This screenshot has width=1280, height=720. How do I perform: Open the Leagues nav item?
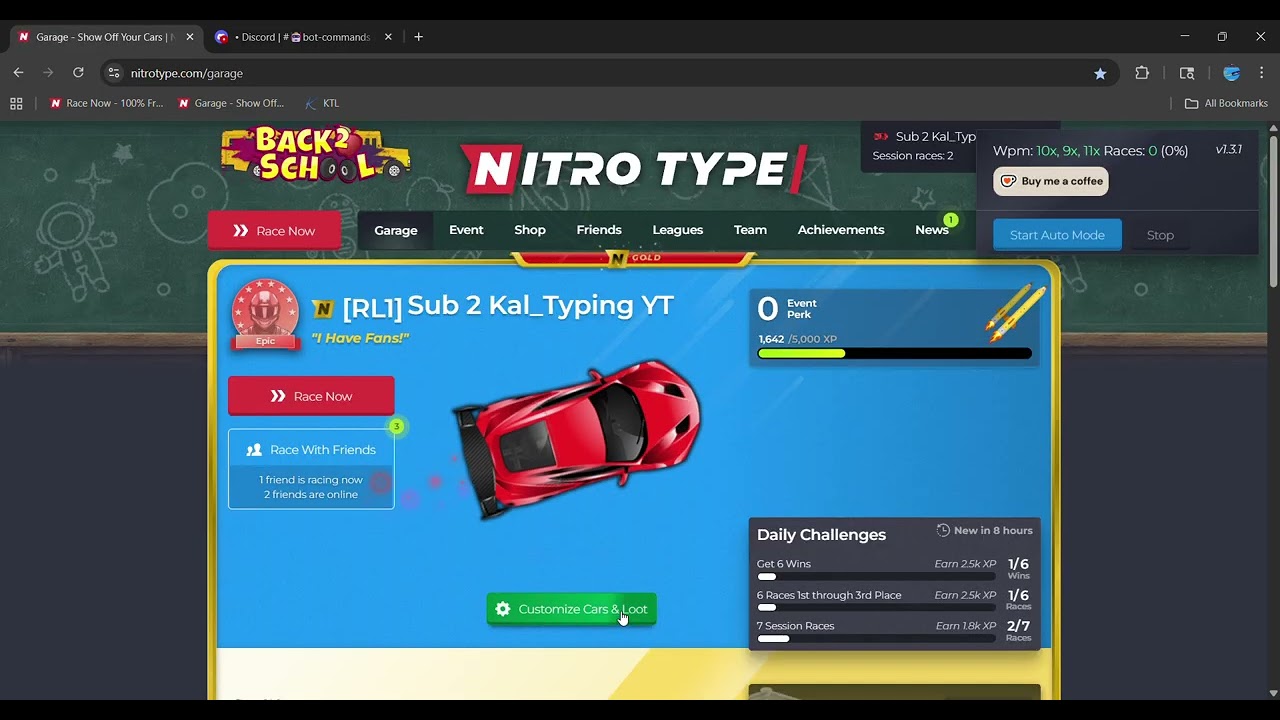pyautogui.click(x=678, y=230)
